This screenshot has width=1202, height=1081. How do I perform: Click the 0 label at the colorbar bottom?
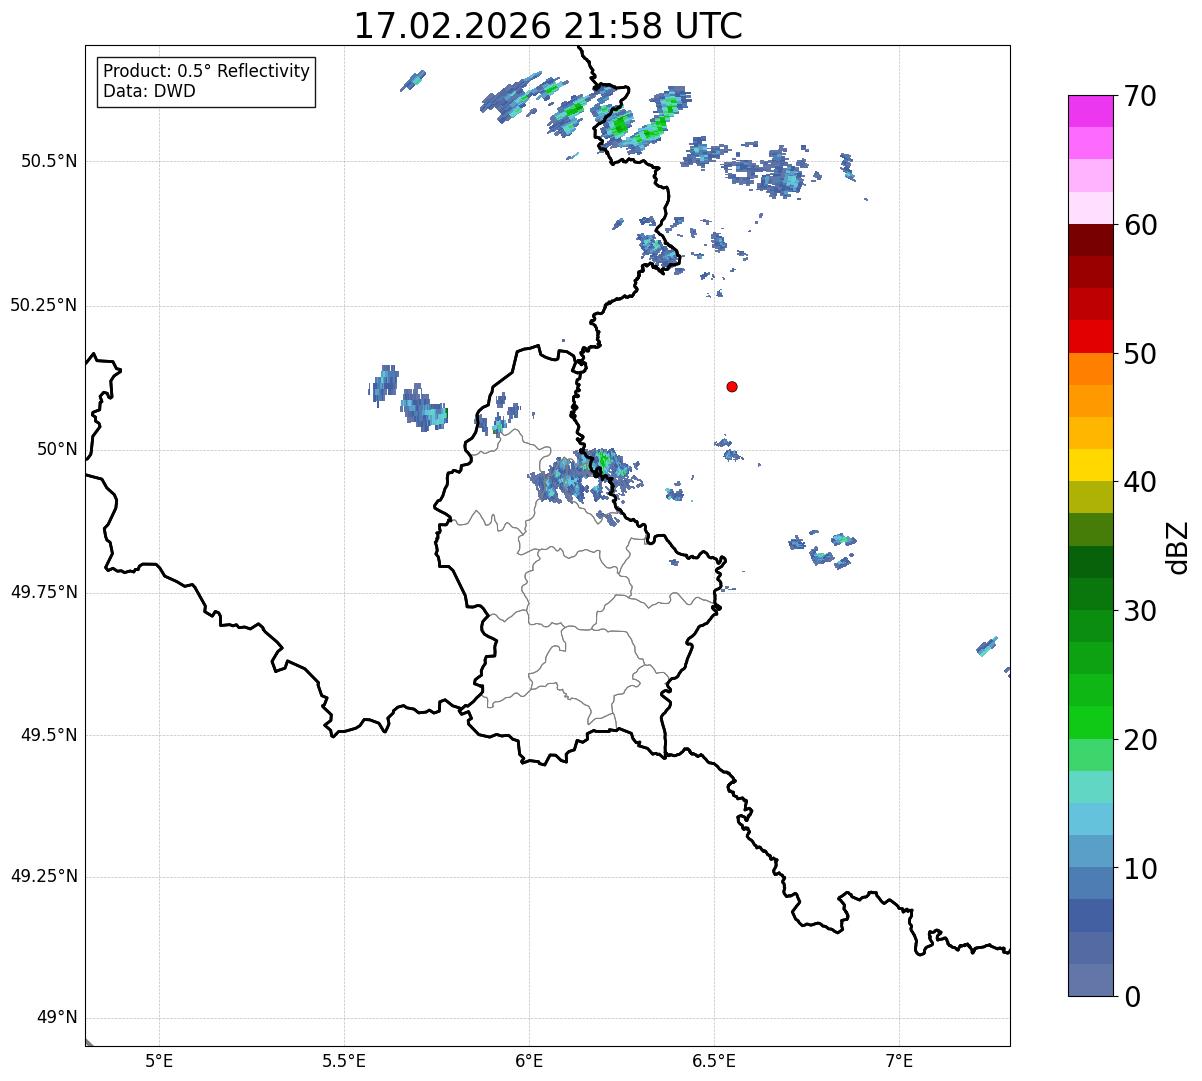pyautogui.click(x=1131, y=997)
